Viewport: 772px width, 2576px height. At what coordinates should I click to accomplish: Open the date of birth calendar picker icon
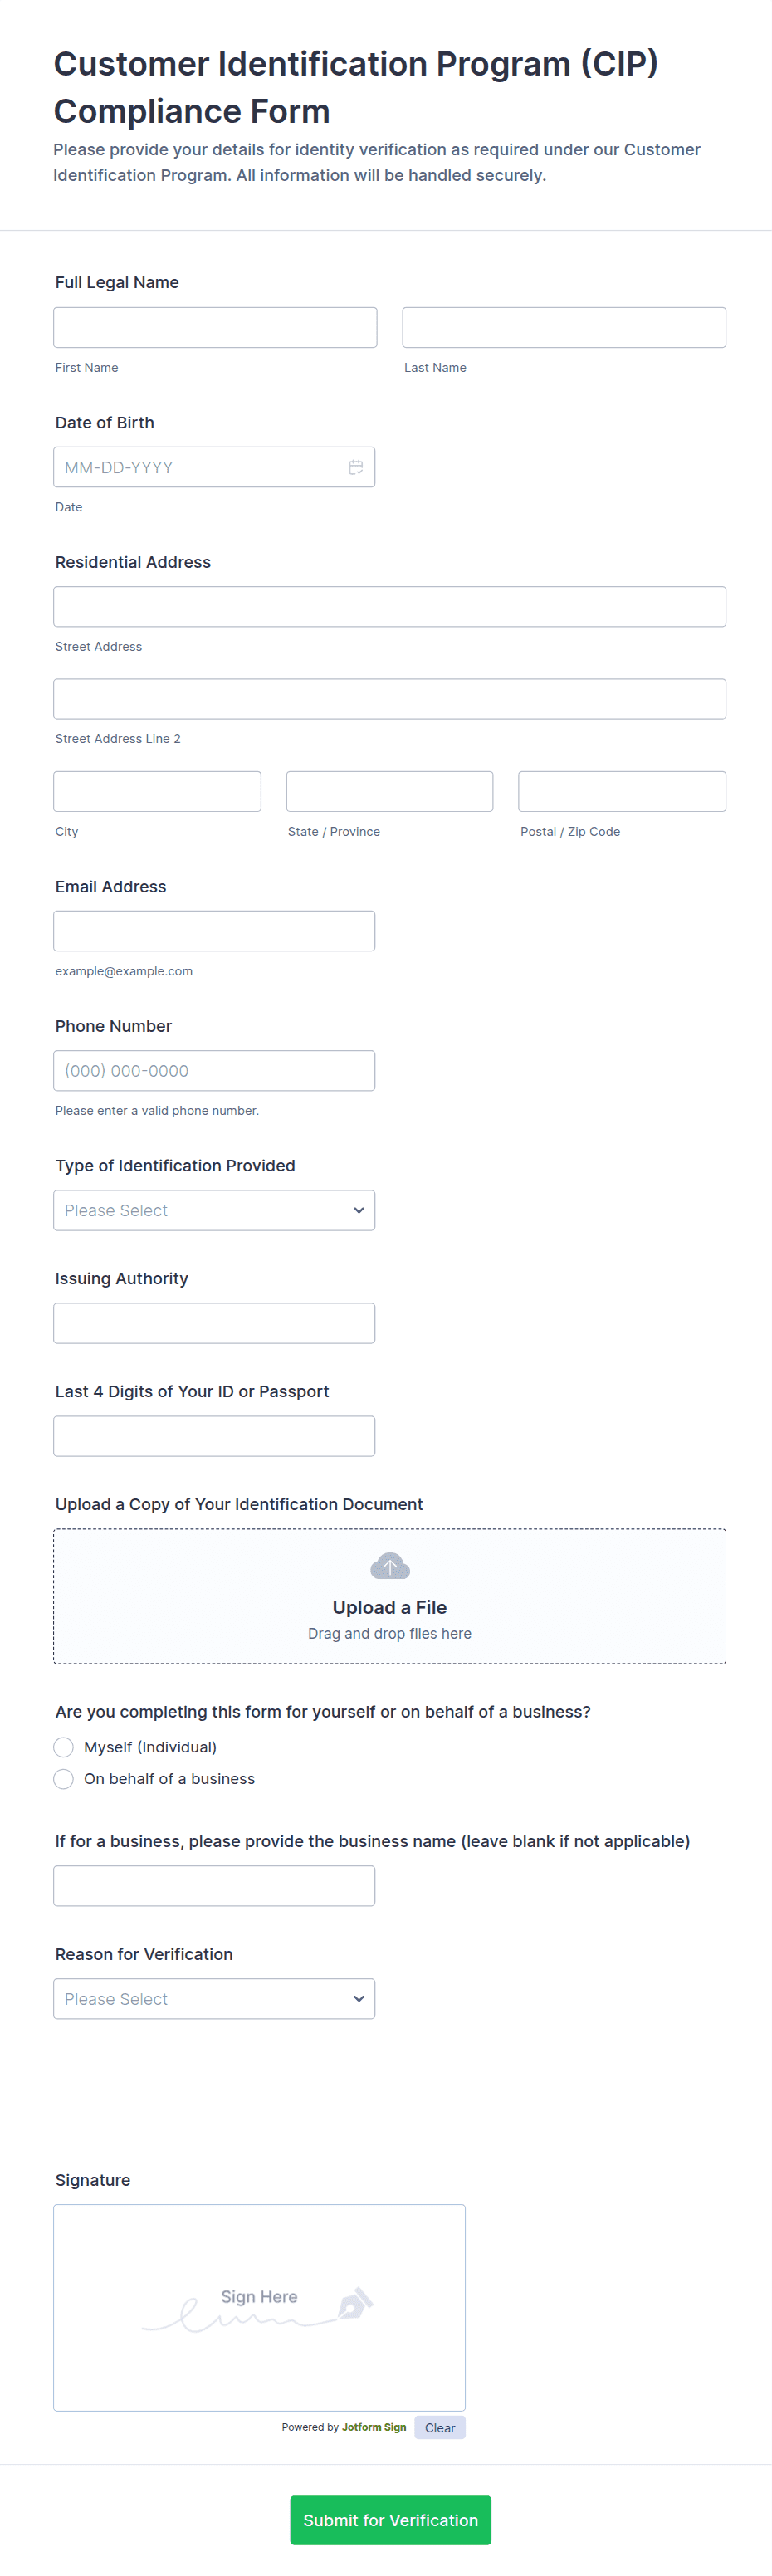coord(355,467)
